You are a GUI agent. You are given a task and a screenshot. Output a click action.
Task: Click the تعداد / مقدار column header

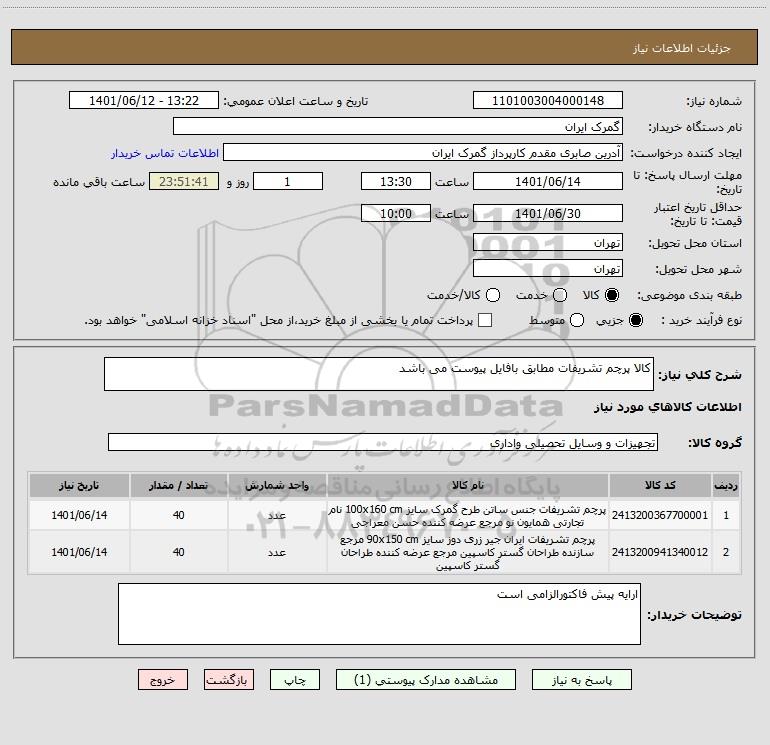click(178, 486)
